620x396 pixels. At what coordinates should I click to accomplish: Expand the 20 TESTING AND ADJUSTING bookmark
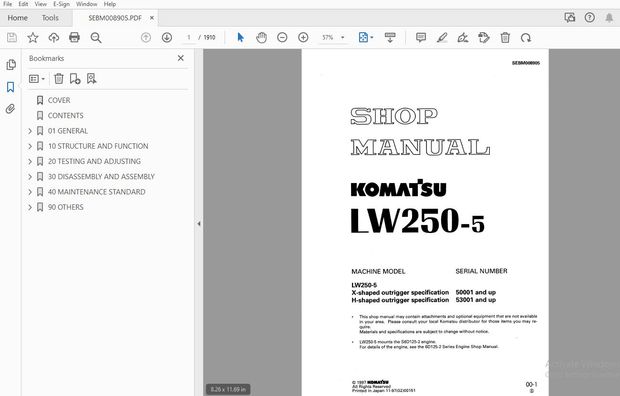(x=30, y=161)
